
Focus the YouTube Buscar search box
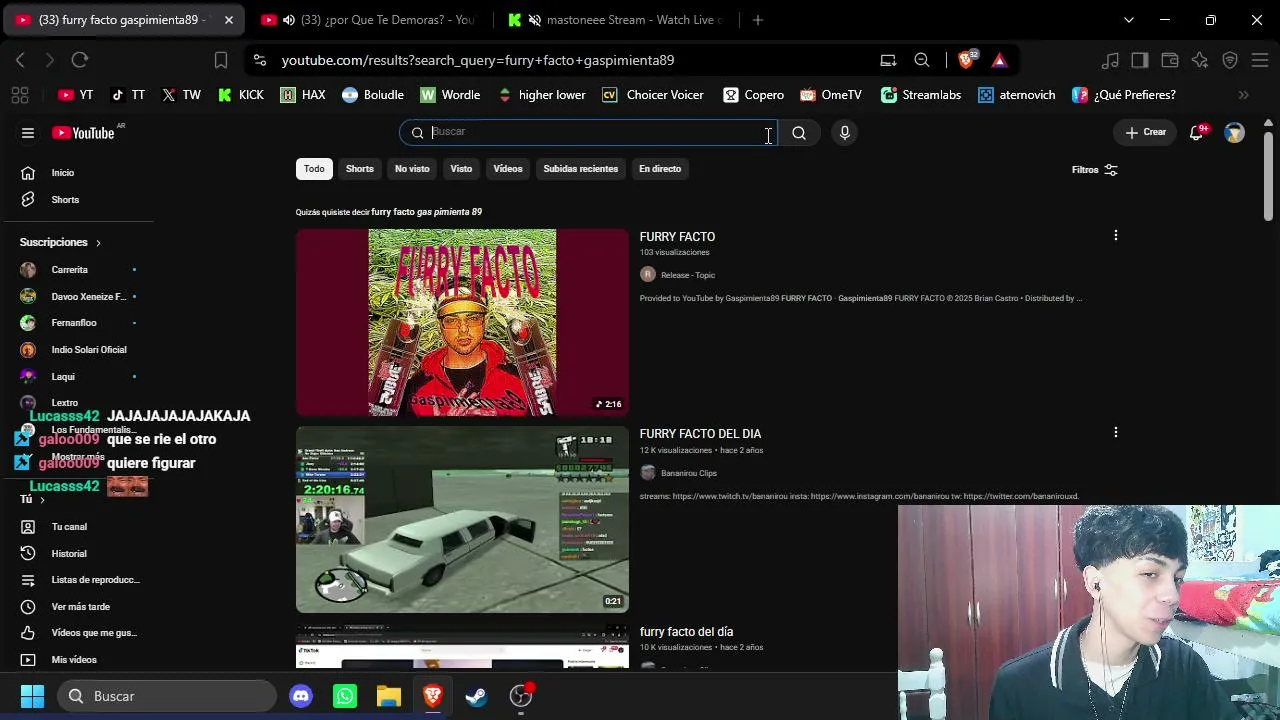(x=588, y=133)
